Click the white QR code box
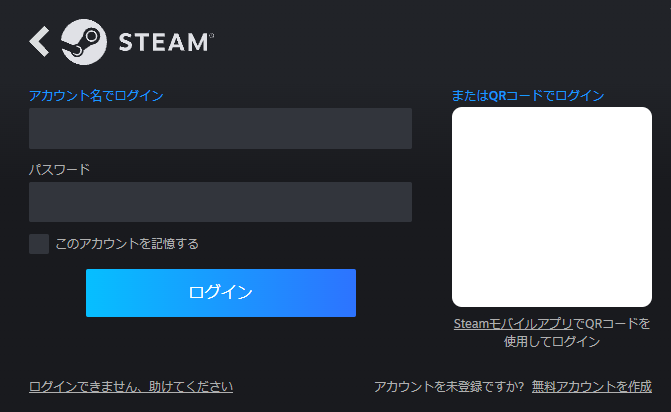 552,207
